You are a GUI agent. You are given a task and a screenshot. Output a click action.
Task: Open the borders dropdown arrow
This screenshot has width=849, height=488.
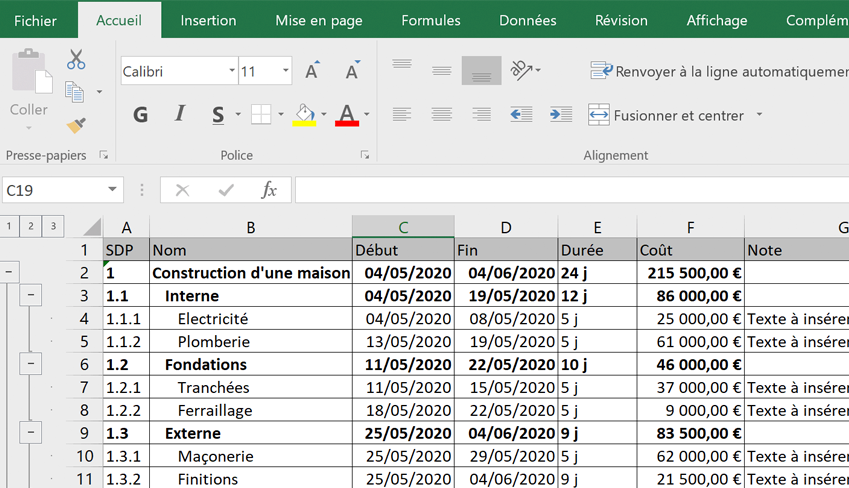click(x=280, y=114)
